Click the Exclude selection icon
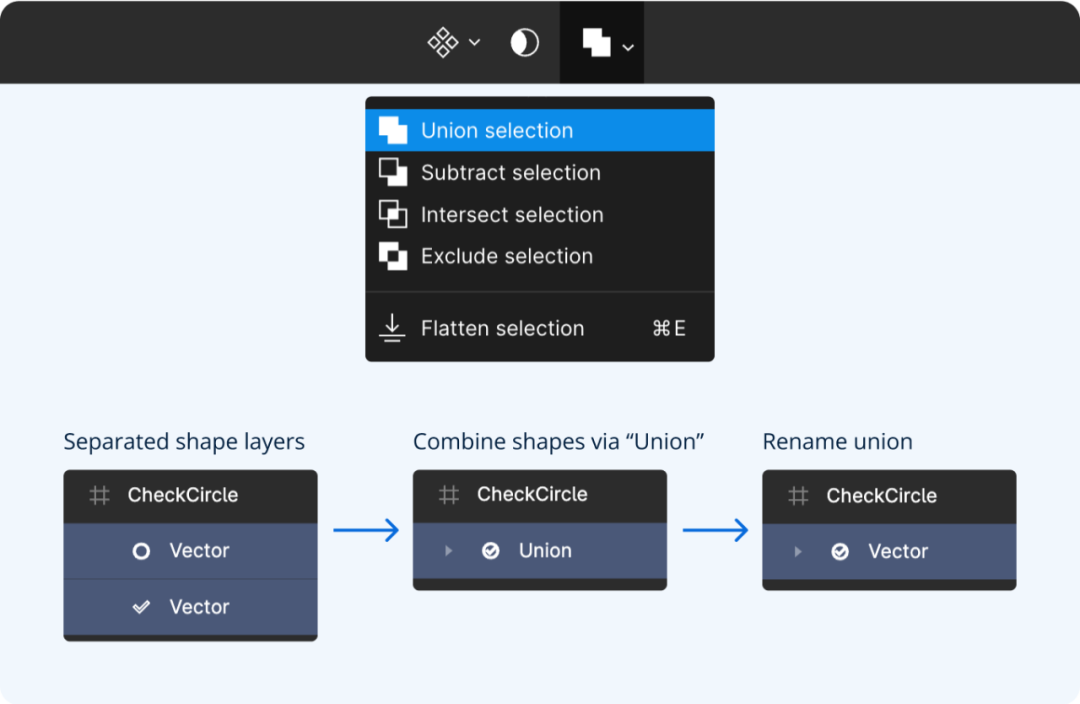 tap(393, 256)
